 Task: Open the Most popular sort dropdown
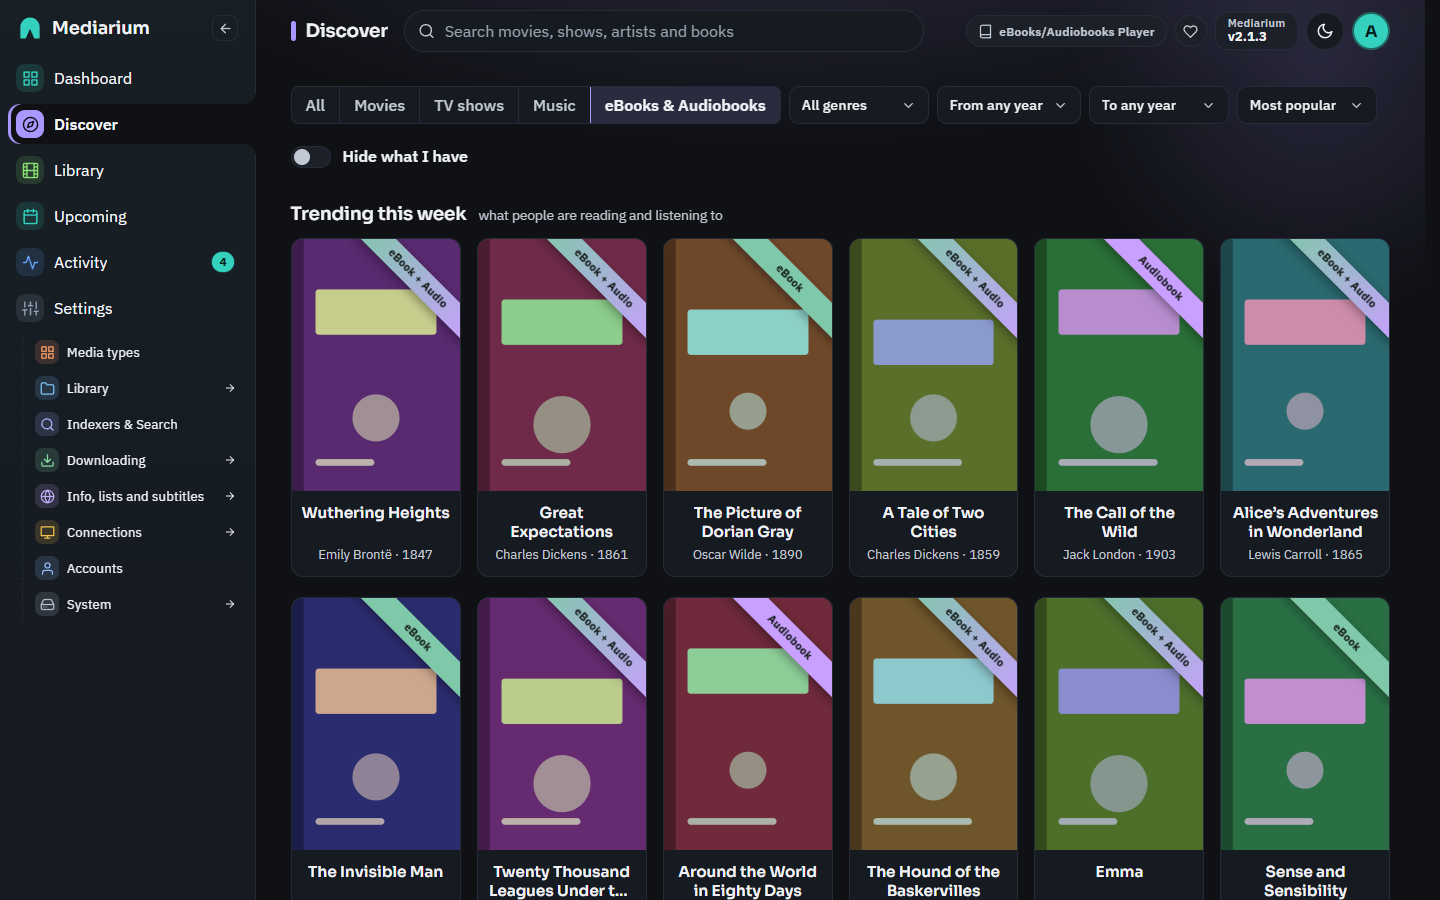tap(1306, 105)
